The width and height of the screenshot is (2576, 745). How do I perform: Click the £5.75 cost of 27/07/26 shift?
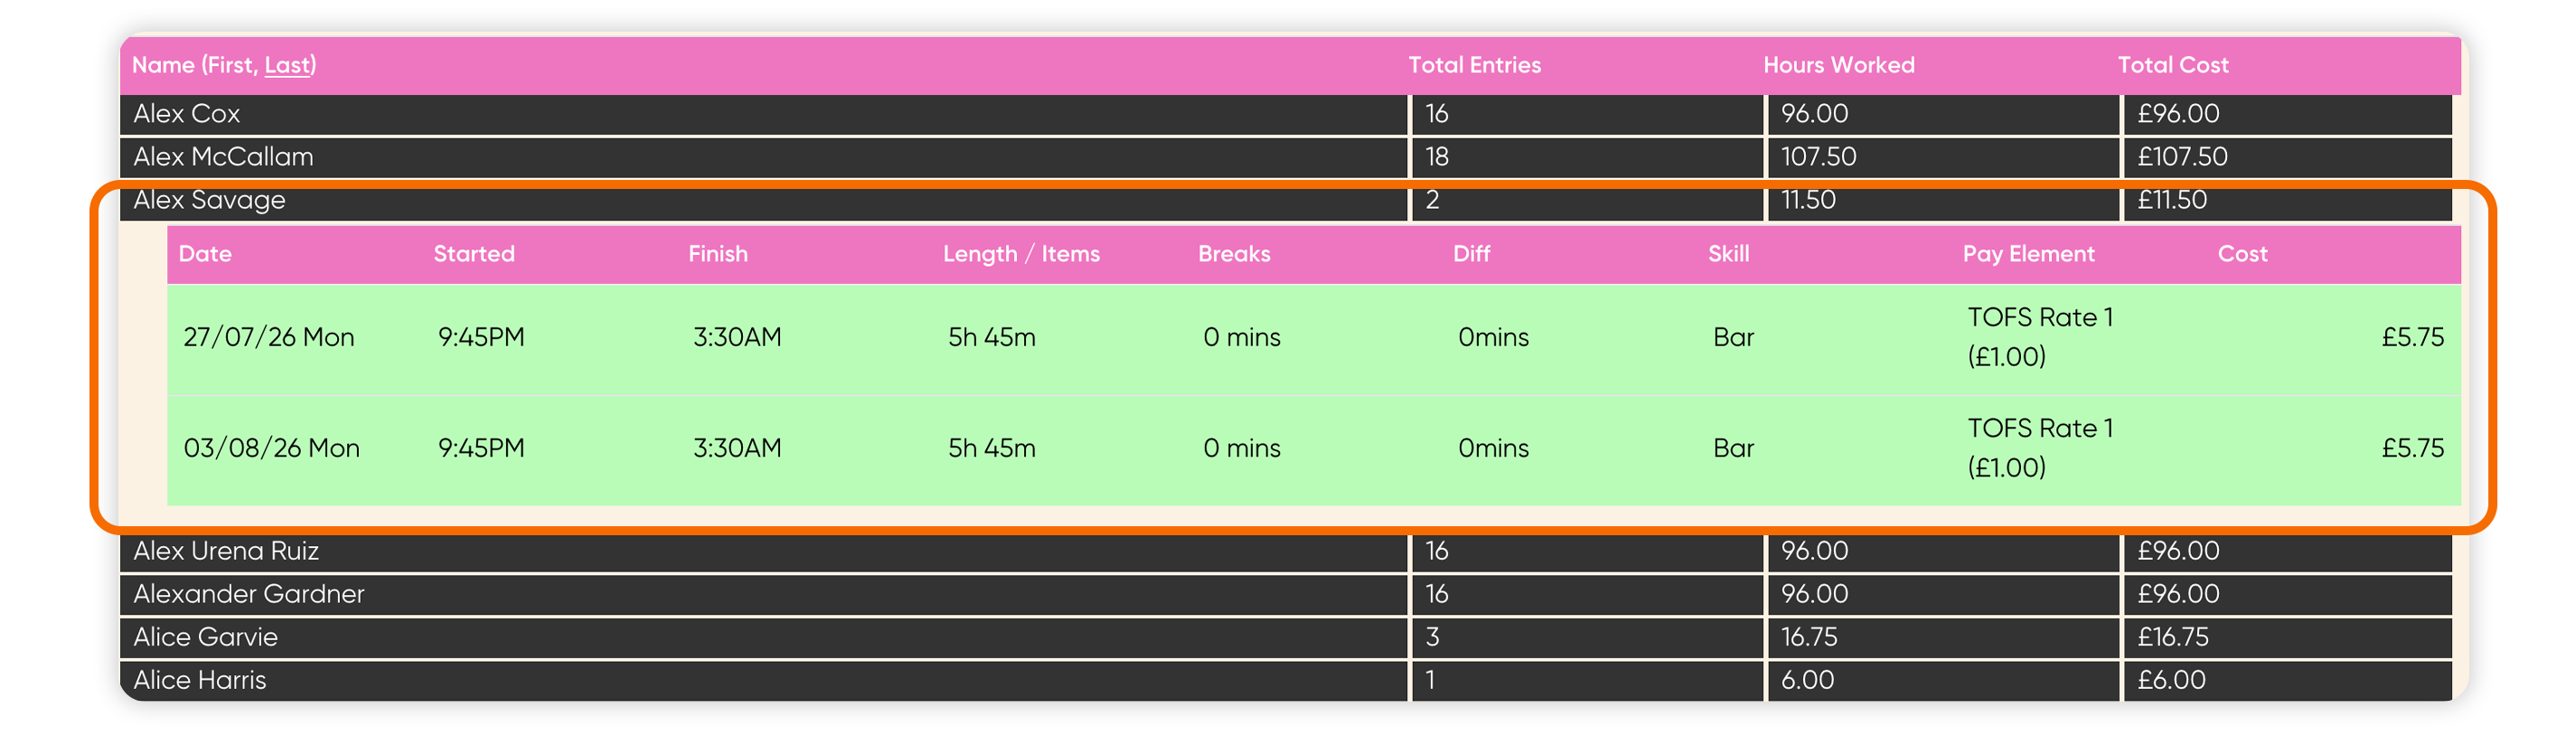coord(2412,337)
